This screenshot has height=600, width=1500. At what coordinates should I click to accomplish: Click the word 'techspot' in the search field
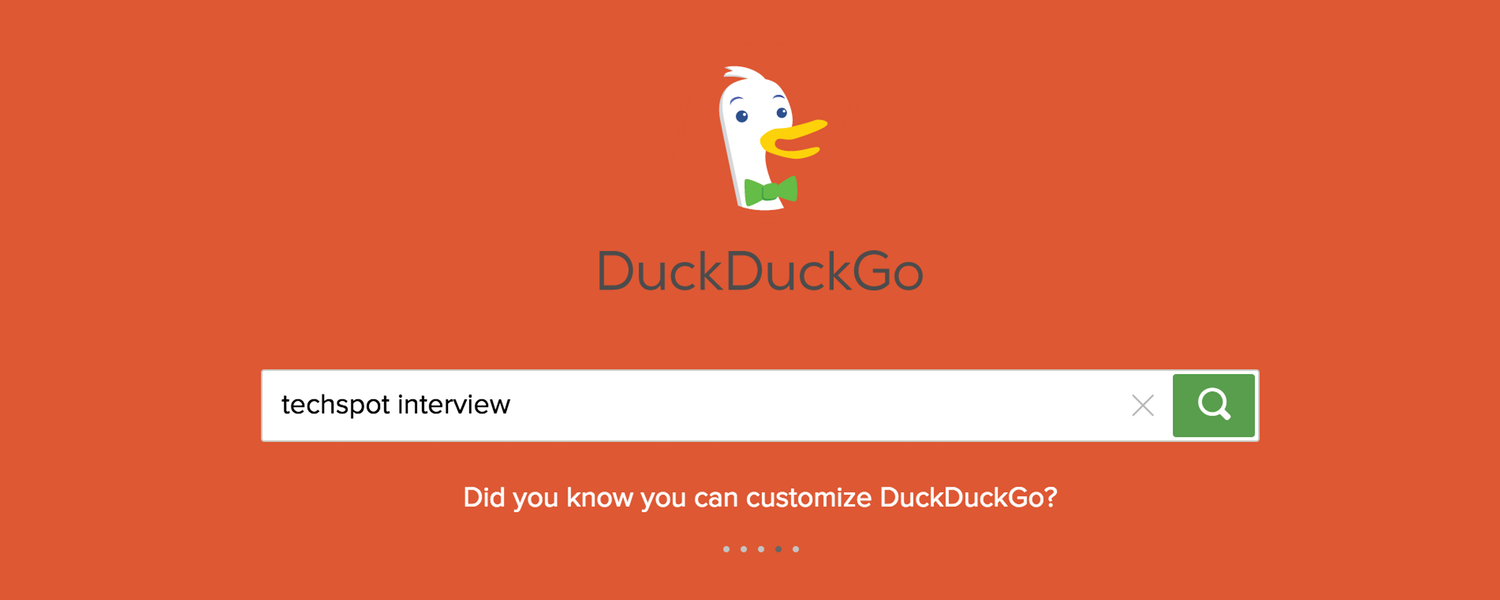(336, 405)
